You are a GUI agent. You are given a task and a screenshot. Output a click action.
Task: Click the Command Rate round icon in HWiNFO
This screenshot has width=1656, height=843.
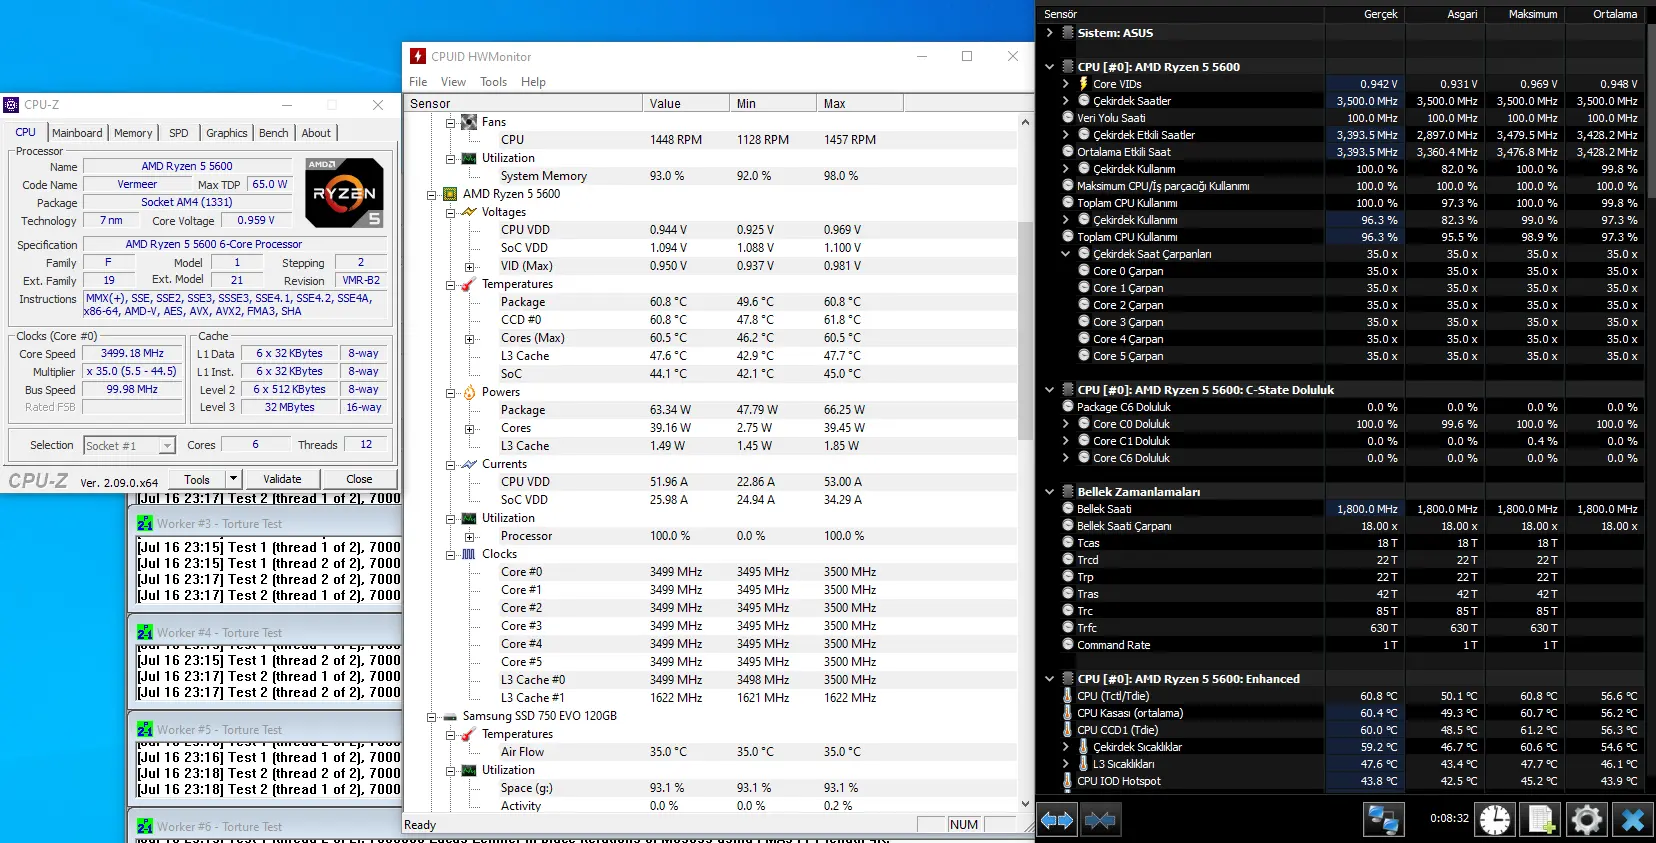click(1068, 645)
